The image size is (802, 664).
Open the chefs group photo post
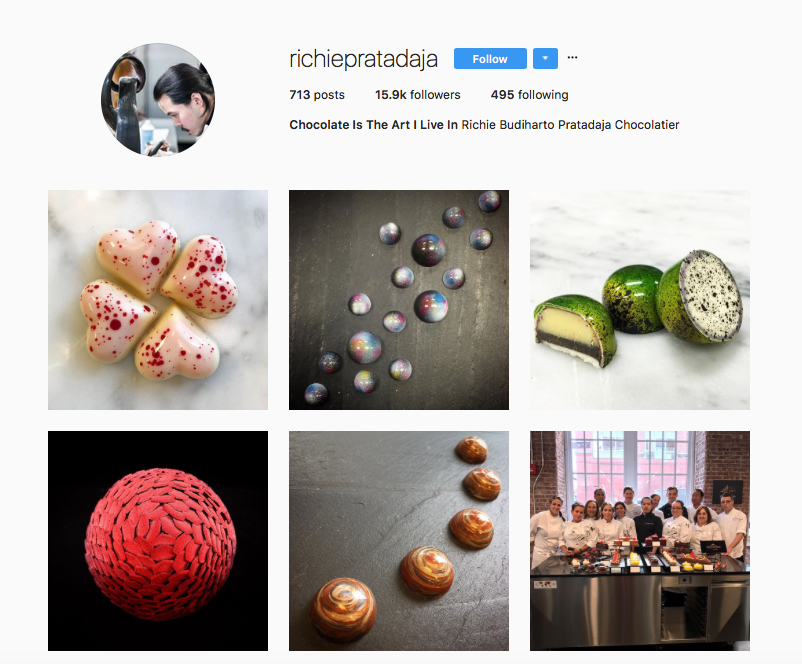(640, 541)
